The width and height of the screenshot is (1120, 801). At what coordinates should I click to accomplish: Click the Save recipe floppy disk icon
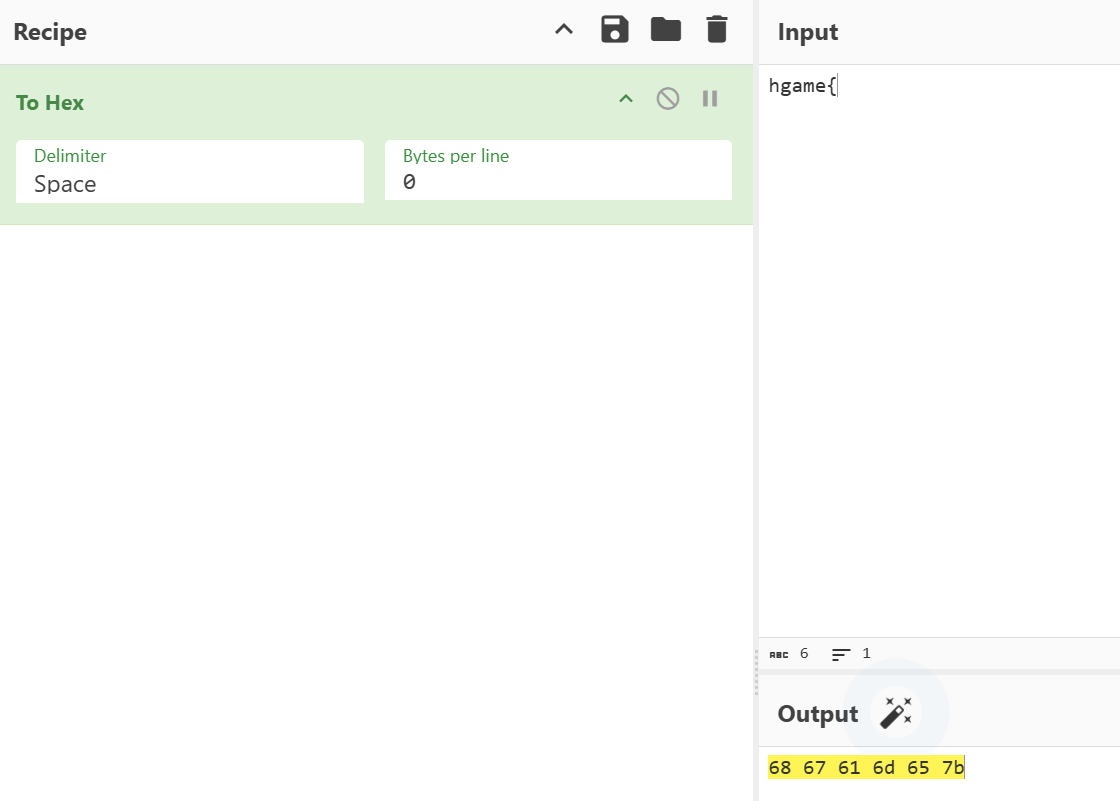[614, 30]
